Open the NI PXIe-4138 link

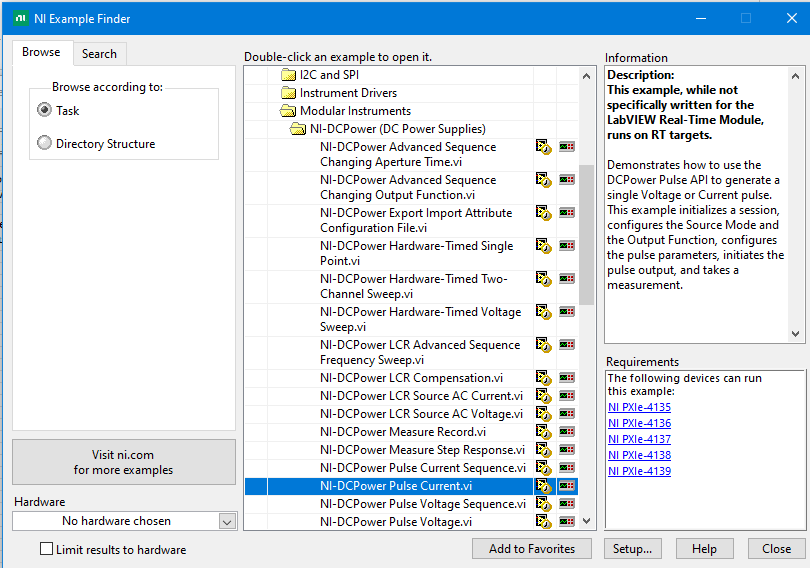pyautogui.click(x=640, y=455)
